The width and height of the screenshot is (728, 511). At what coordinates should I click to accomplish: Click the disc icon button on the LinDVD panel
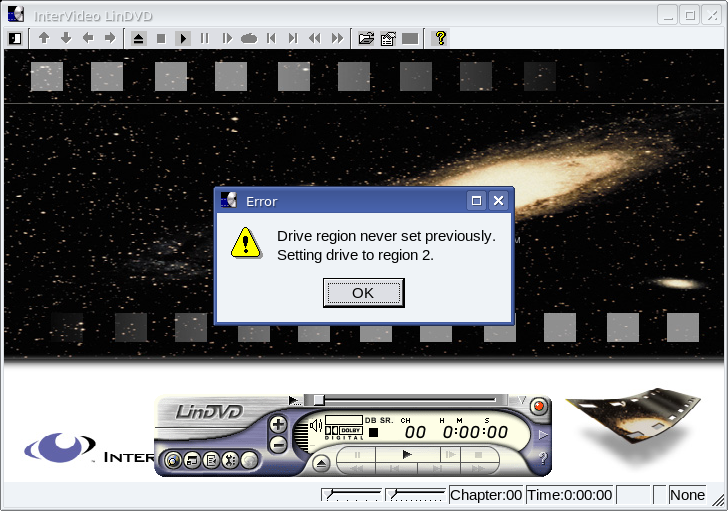tap(173, 460)
